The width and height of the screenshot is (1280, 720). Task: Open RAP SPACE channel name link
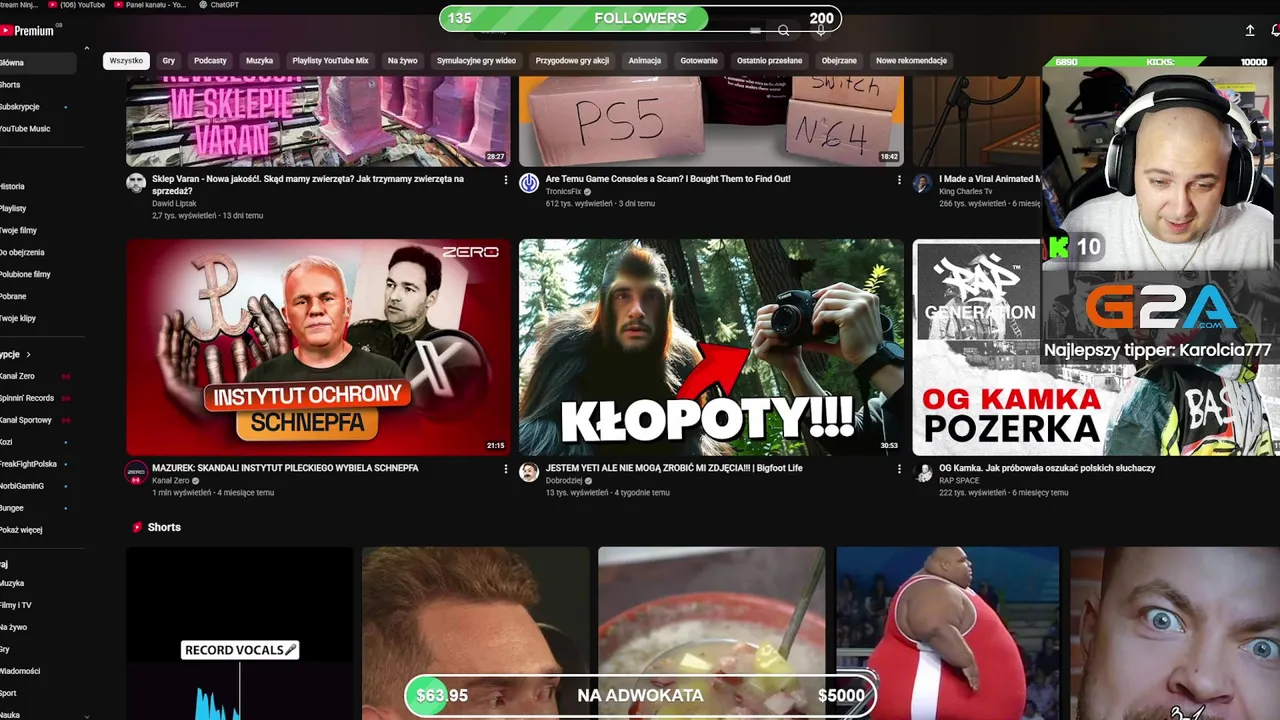[x=959, y=481]
